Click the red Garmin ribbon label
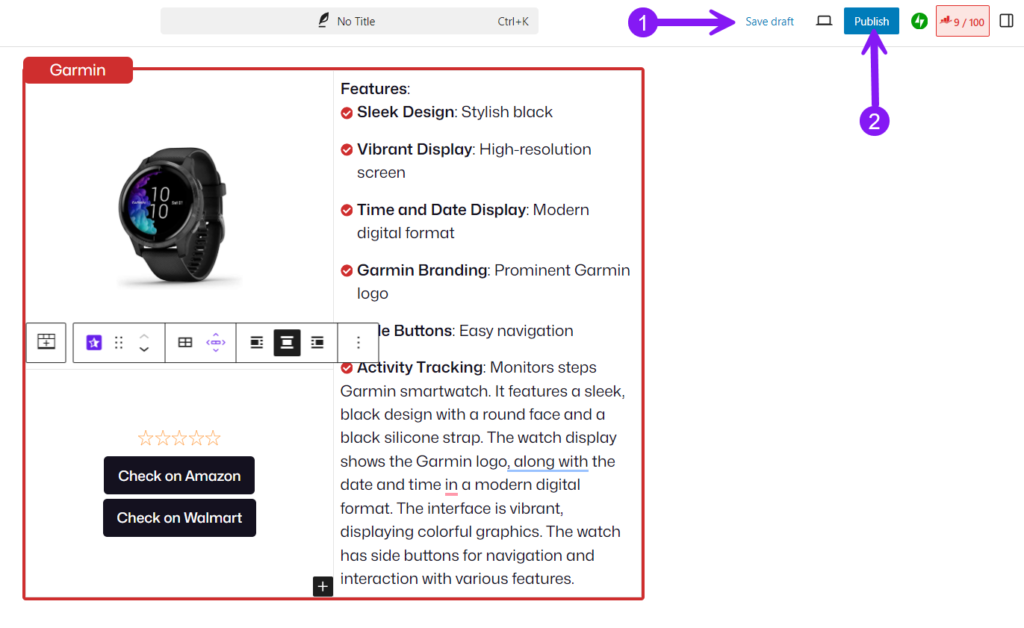Image resolution: width=1024 pixels, height=628 pixels. tap(78, 70)
